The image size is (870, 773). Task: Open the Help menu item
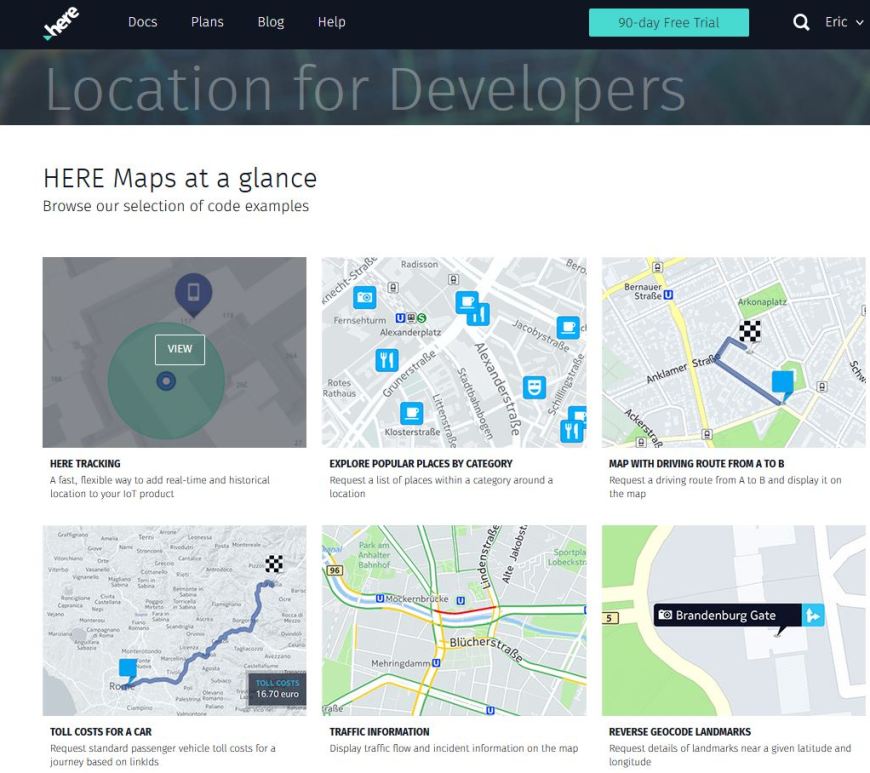pyautogui.click(x=331, y=23)
